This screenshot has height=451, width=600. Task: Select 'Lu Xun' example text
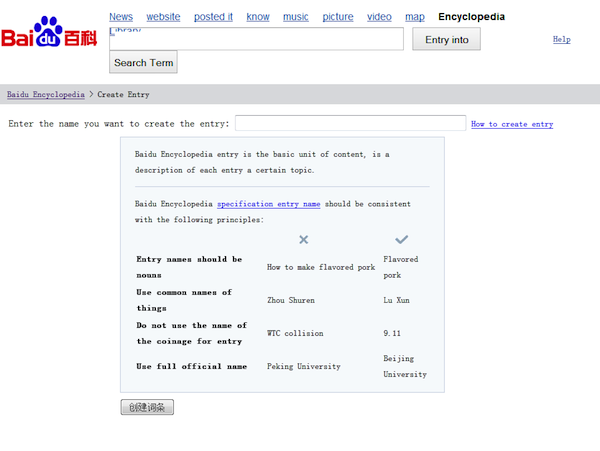(396, 300)
